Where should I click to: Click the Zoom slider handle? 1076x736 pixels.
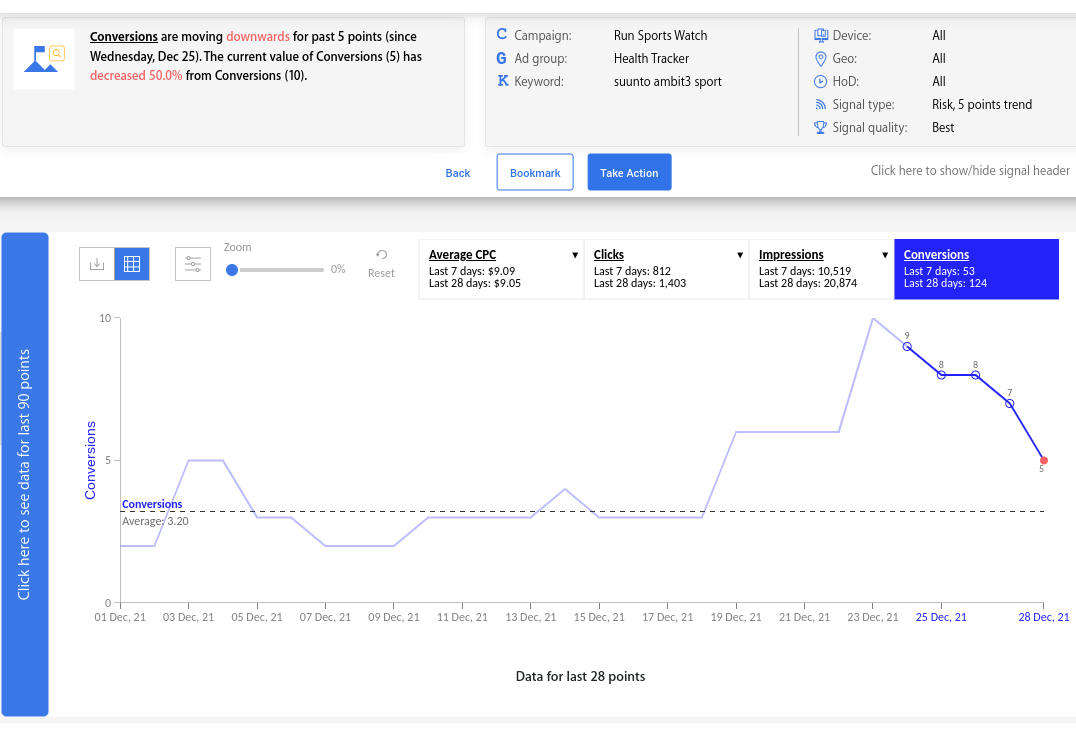[x=232, y=269]
